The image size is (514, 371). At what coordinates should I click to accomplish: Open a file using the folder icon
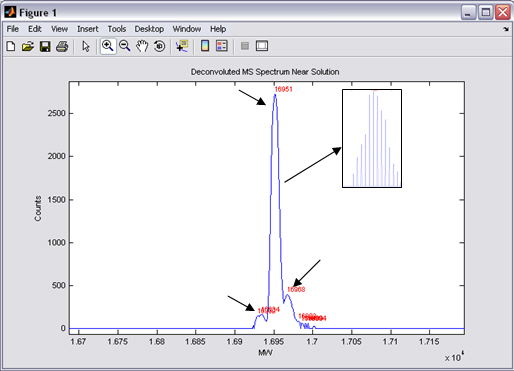(x=28, y=46)
